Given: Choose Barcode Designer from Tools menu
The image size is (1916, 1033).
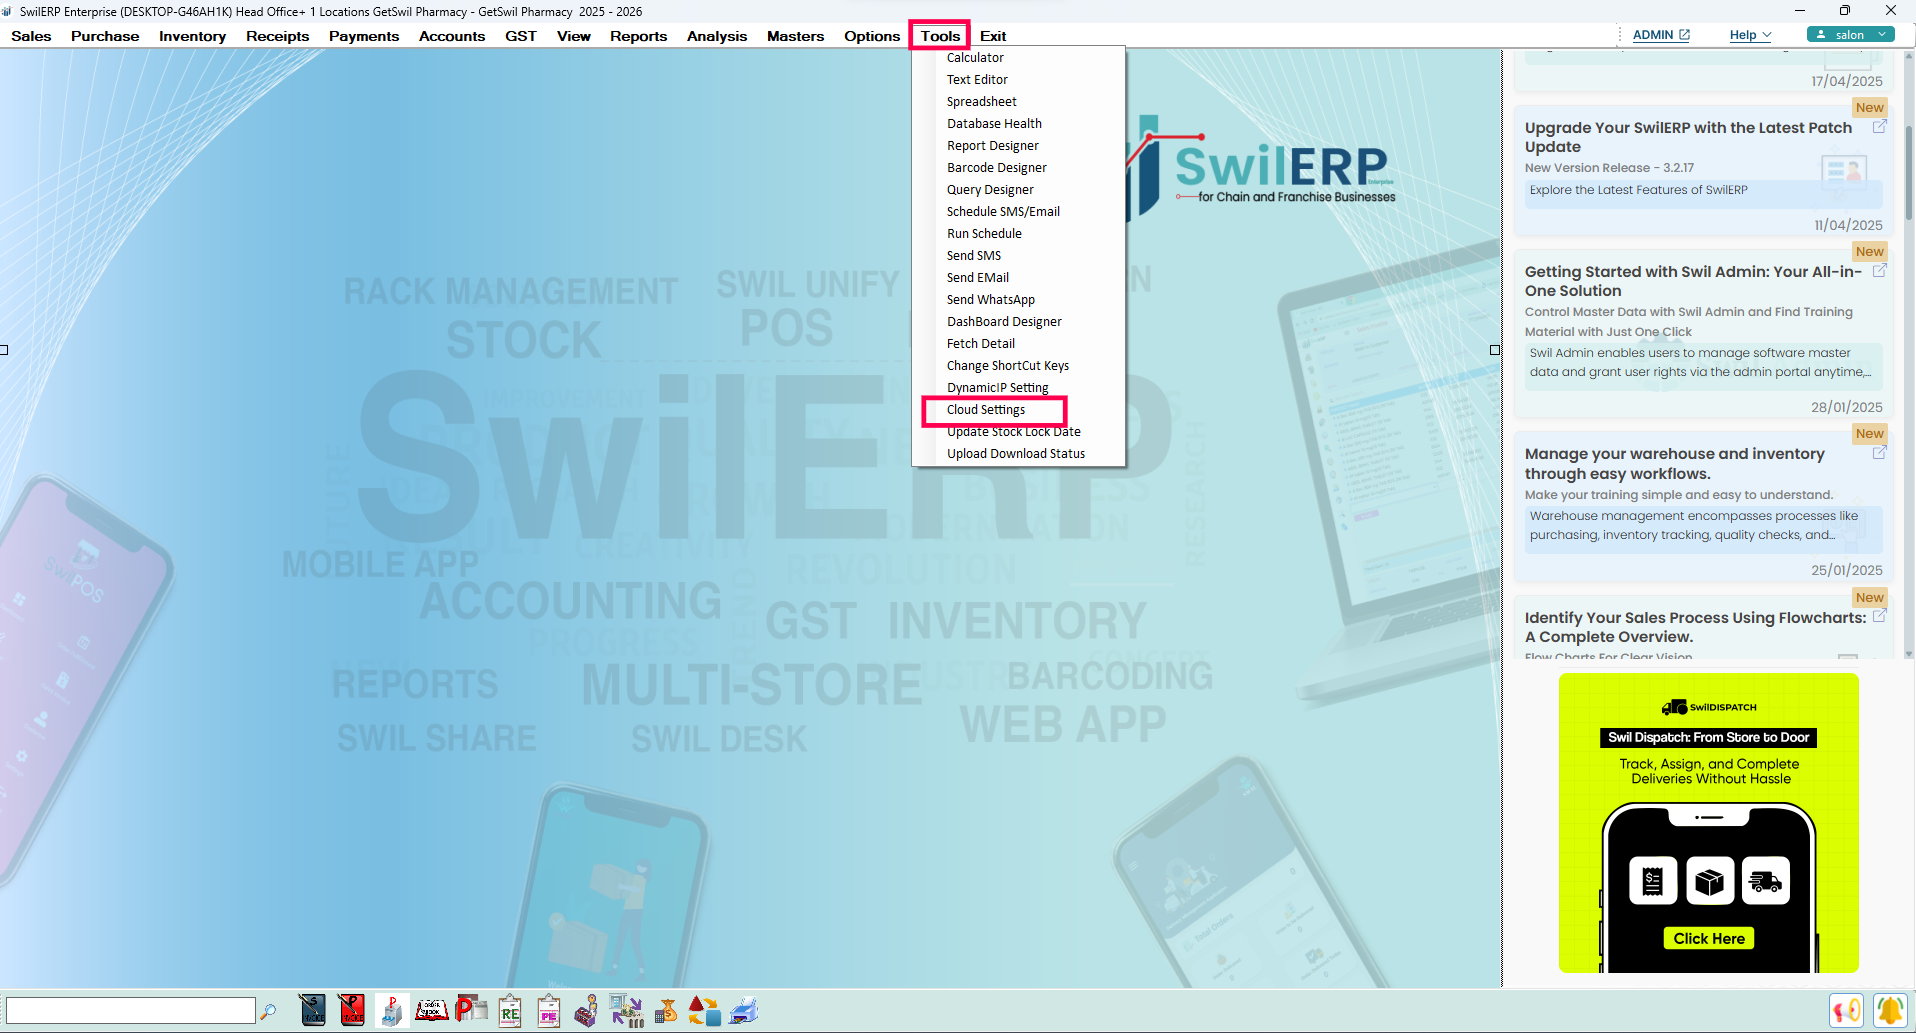Looking at the screenshot, I should (997, 168).
